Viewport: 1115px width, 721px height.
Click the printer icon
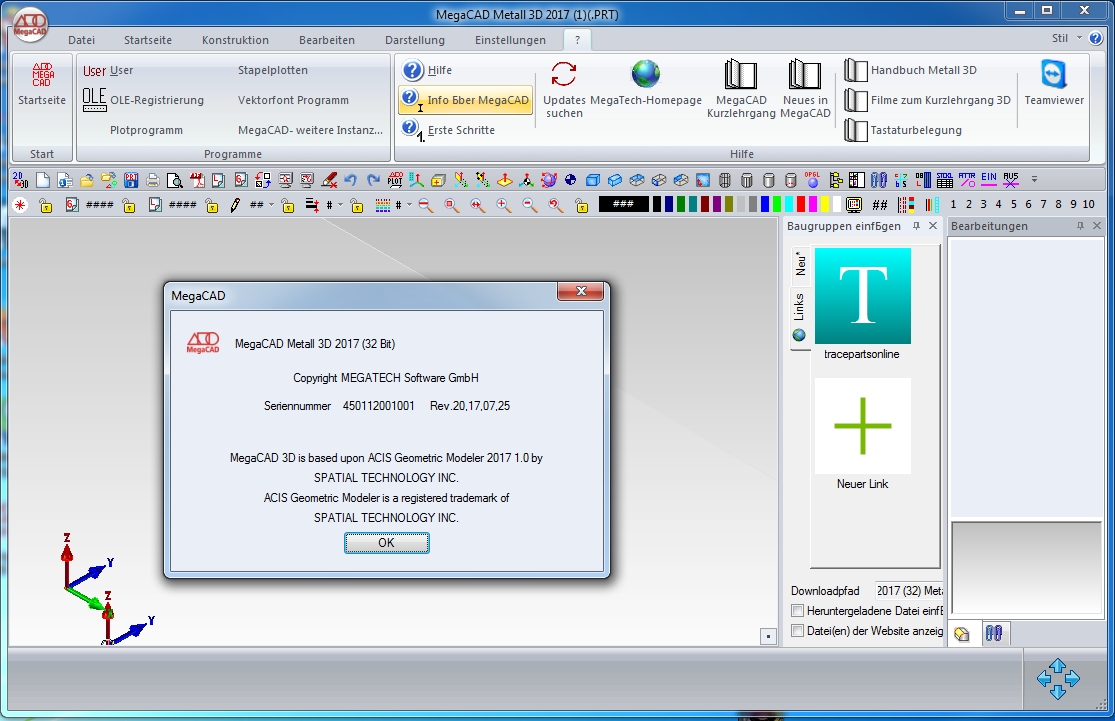(152, 180)
